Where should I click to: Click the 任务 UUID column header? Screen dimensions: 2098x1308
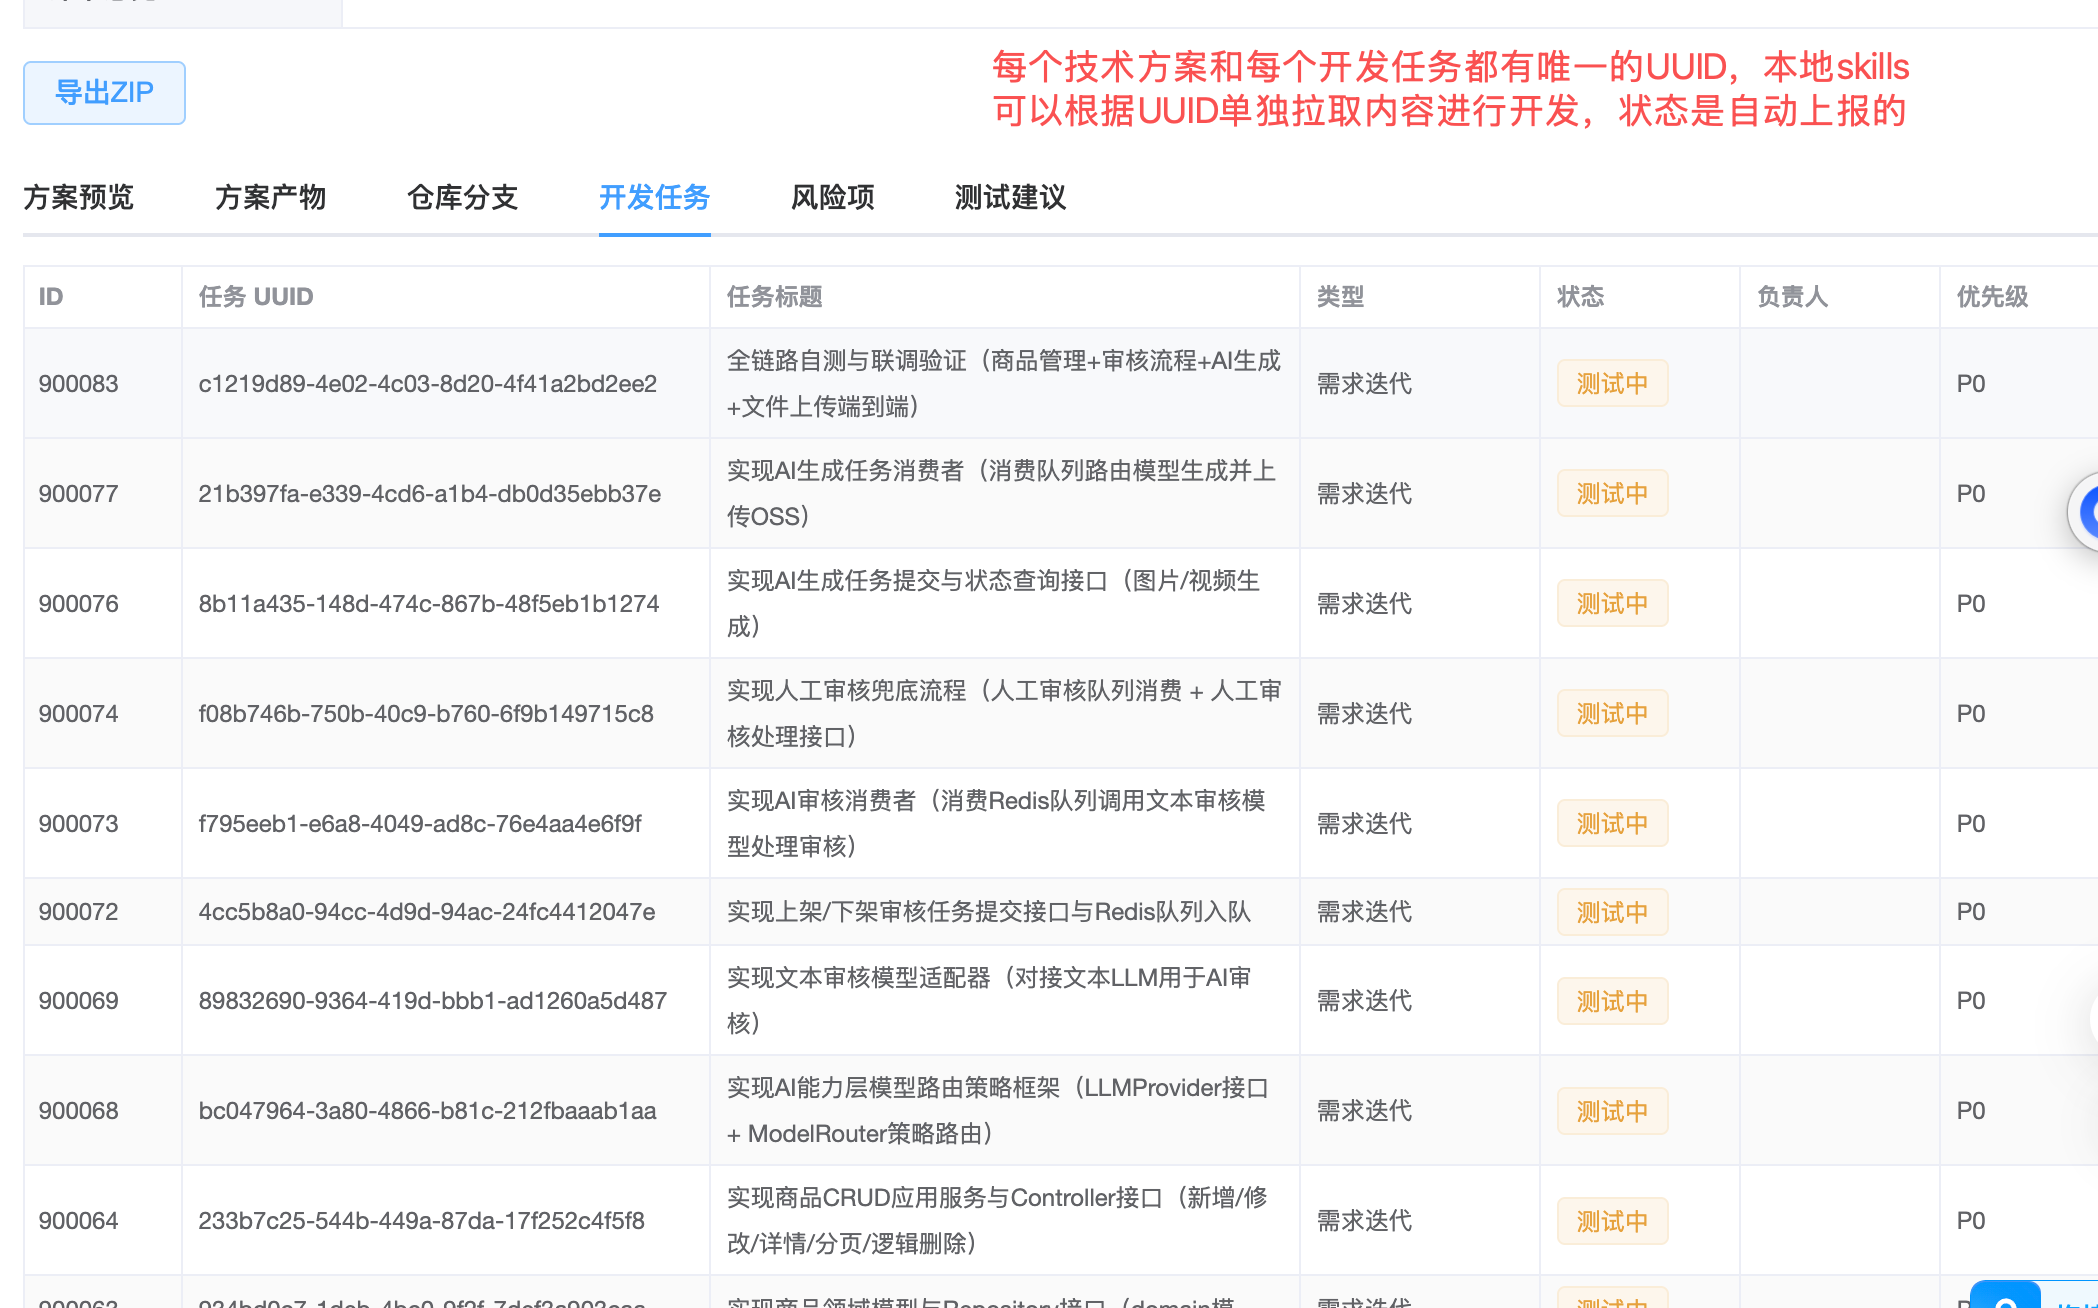256,297
